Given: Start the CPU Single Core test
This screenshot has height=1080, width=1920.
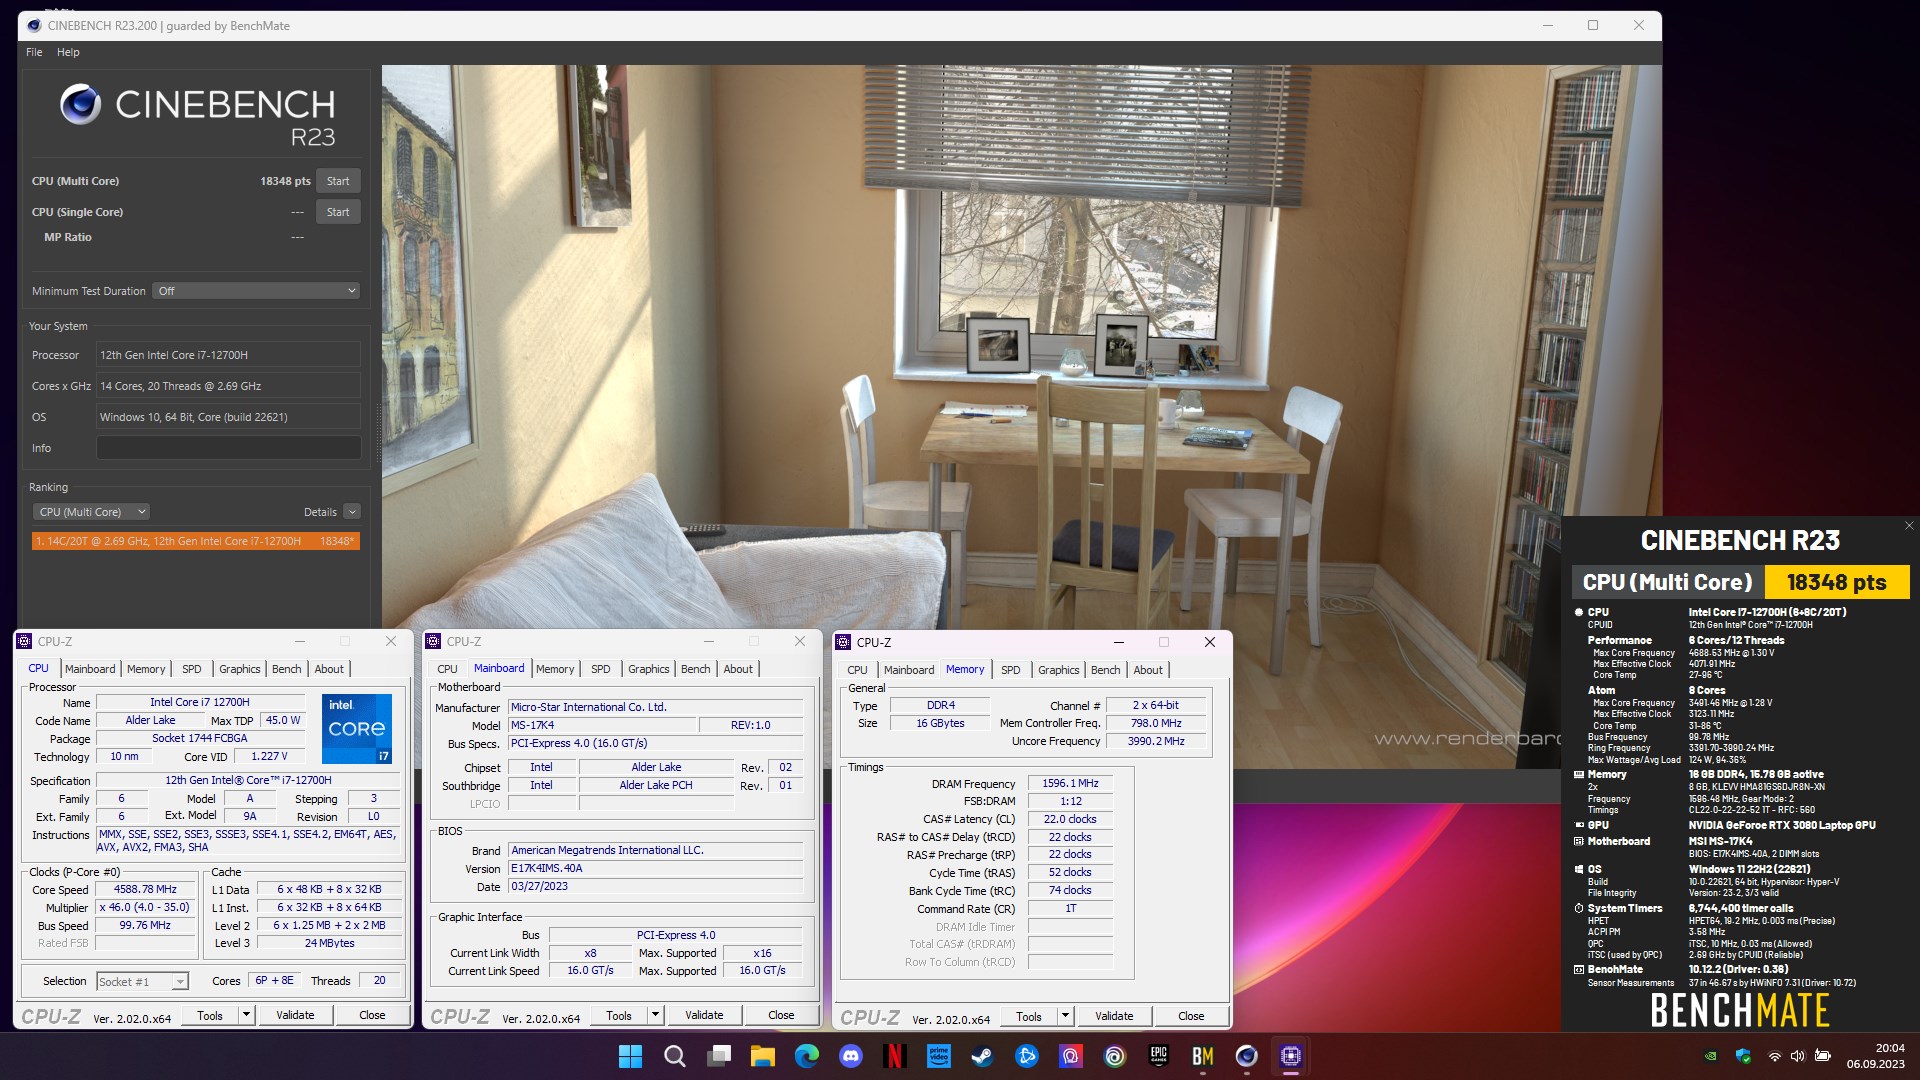Looking at the screenshot, I should [338, 212].
